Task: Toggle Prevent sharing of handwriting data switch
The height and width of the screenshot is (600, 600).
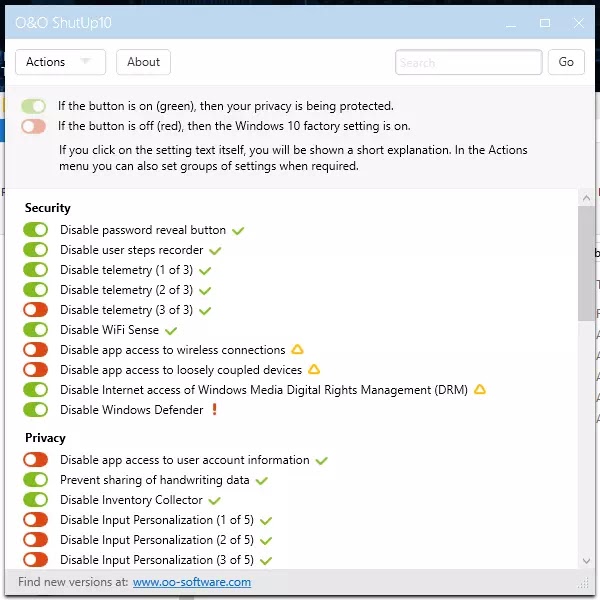Action: (x=36, y=479)
